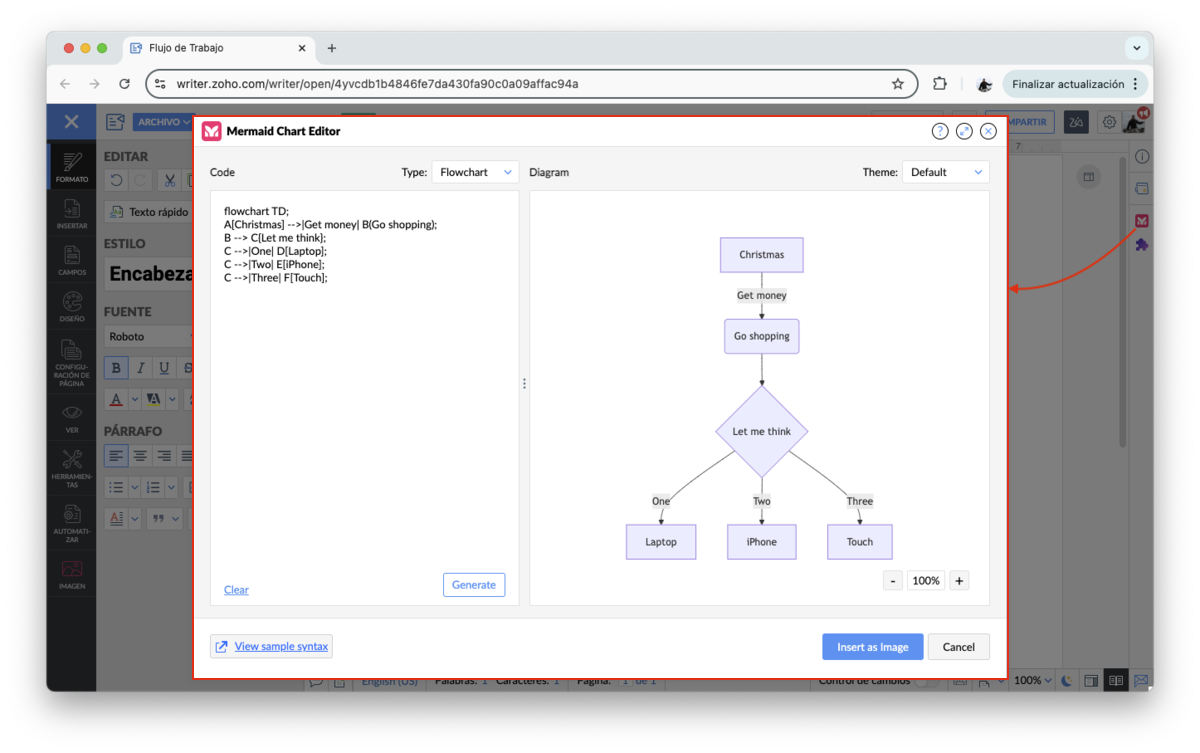Open the Diseño panel in left sidebar
Viewport: 1200px width, 753px height.
pyautogui.click(x=72, y=306)
